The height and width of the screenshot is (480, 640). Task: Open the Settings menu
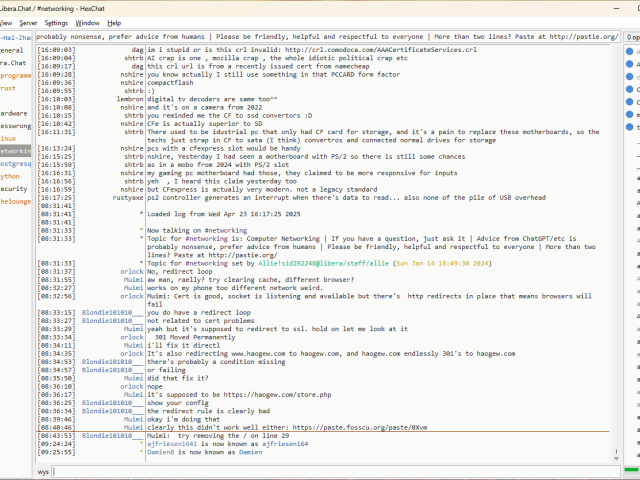tap(56, 22)
